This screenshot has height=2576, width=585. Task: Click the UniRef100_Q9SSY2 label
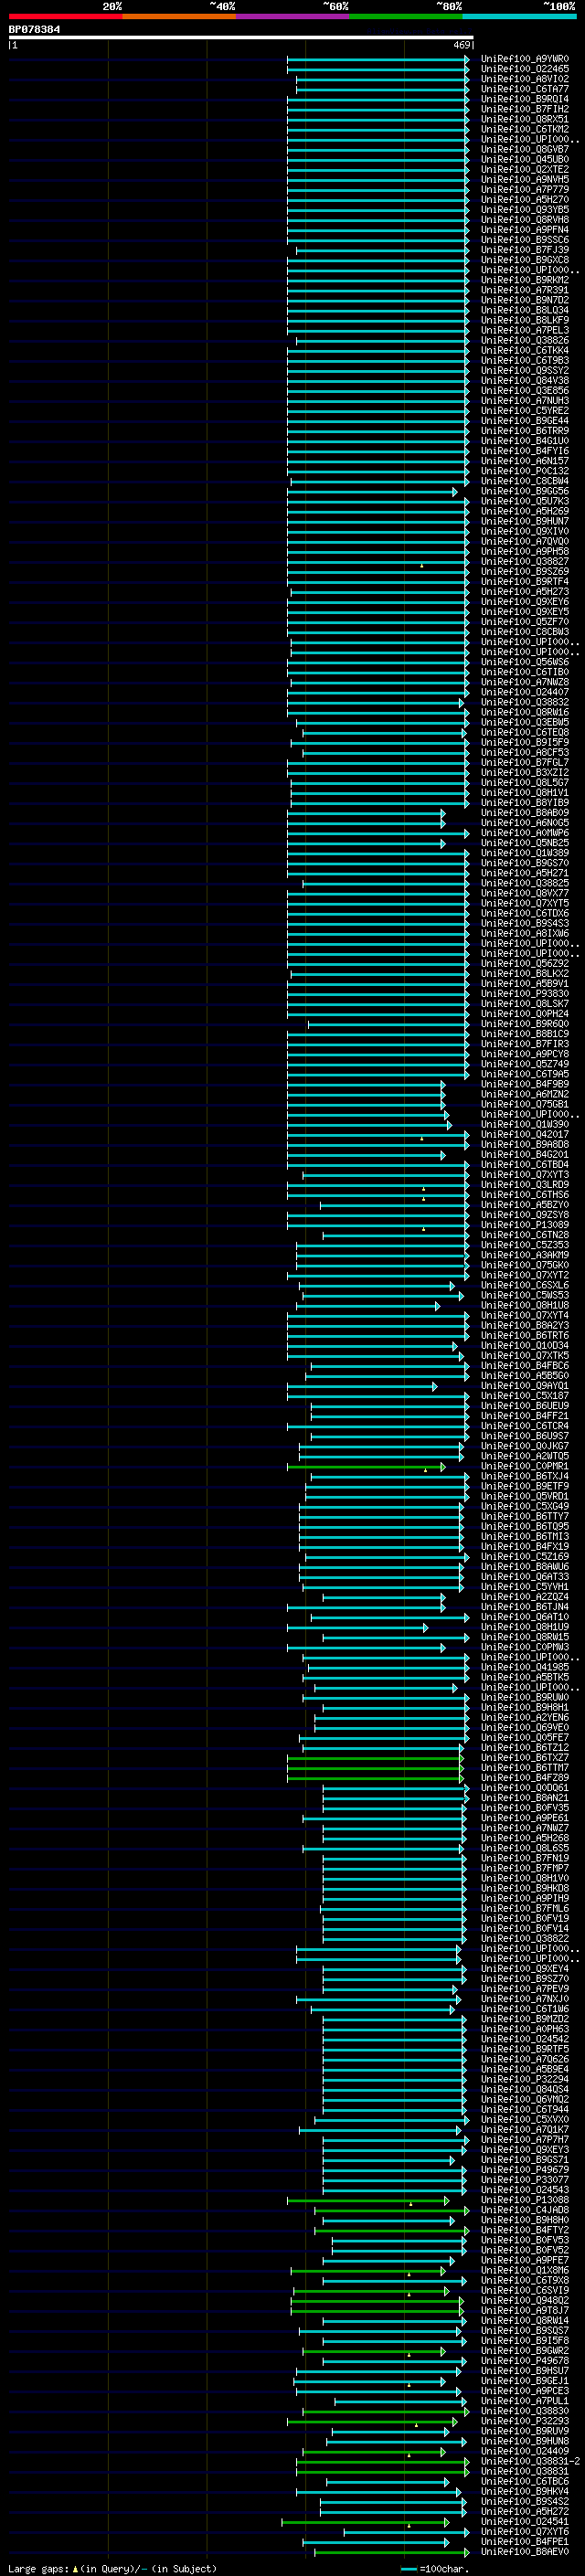click(x=525, y=371)
